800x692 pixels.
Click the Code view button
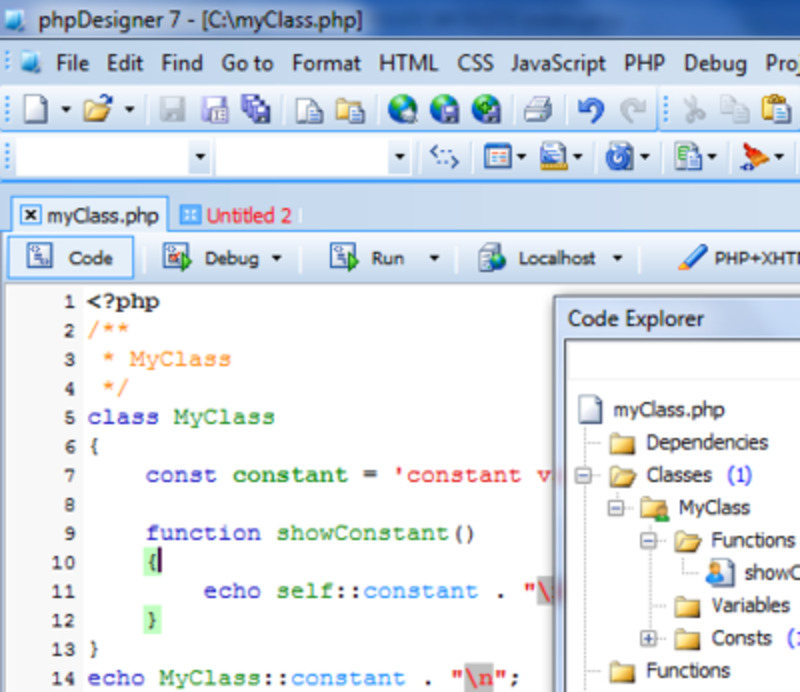pyautogui.click(x=71, y=257)
